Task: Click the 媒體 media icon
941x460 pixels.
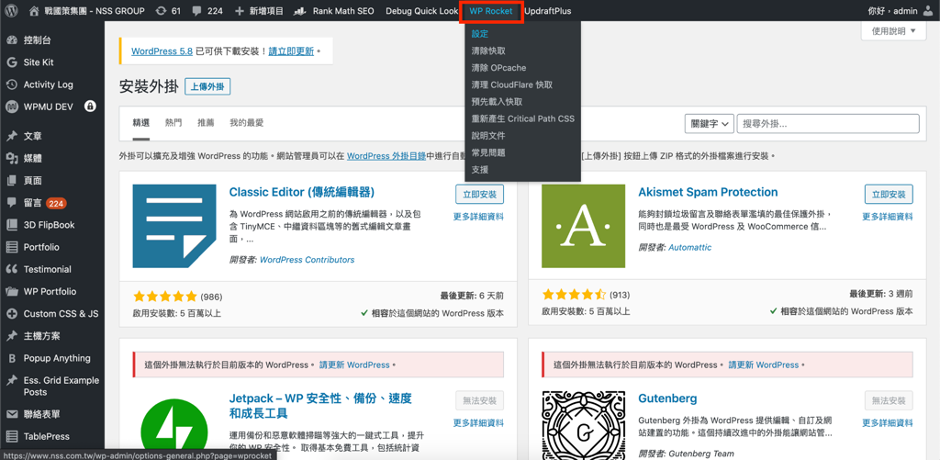Action: pos(11,158)
